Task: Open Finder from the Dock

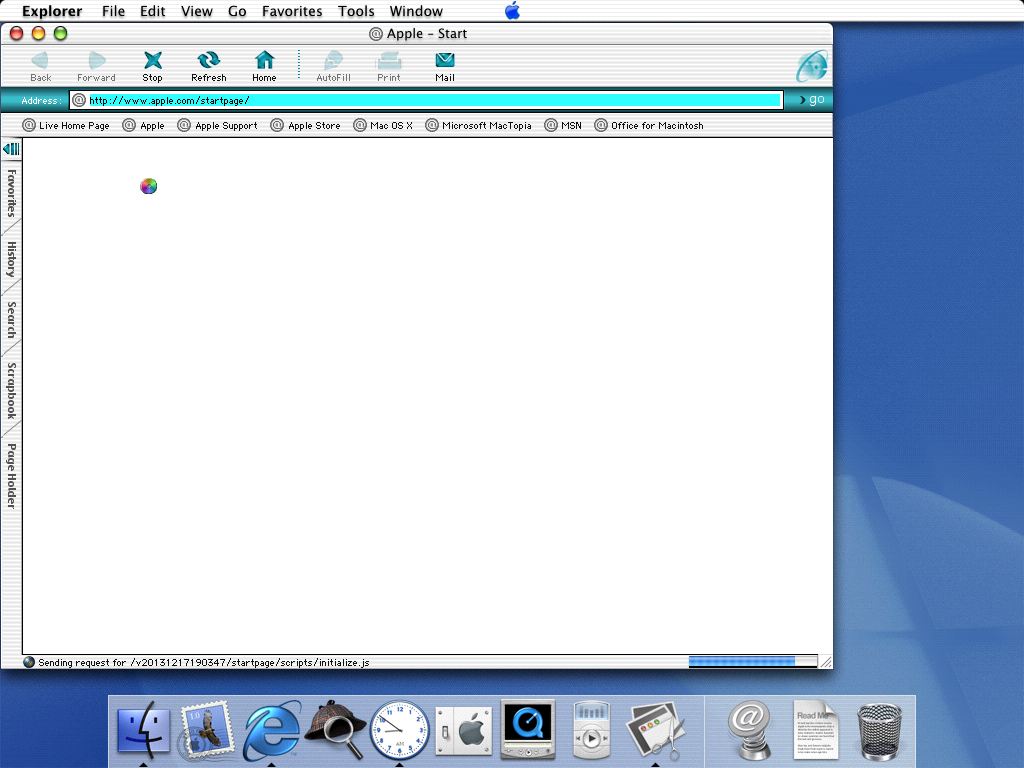Action: (x=143, y=730)
